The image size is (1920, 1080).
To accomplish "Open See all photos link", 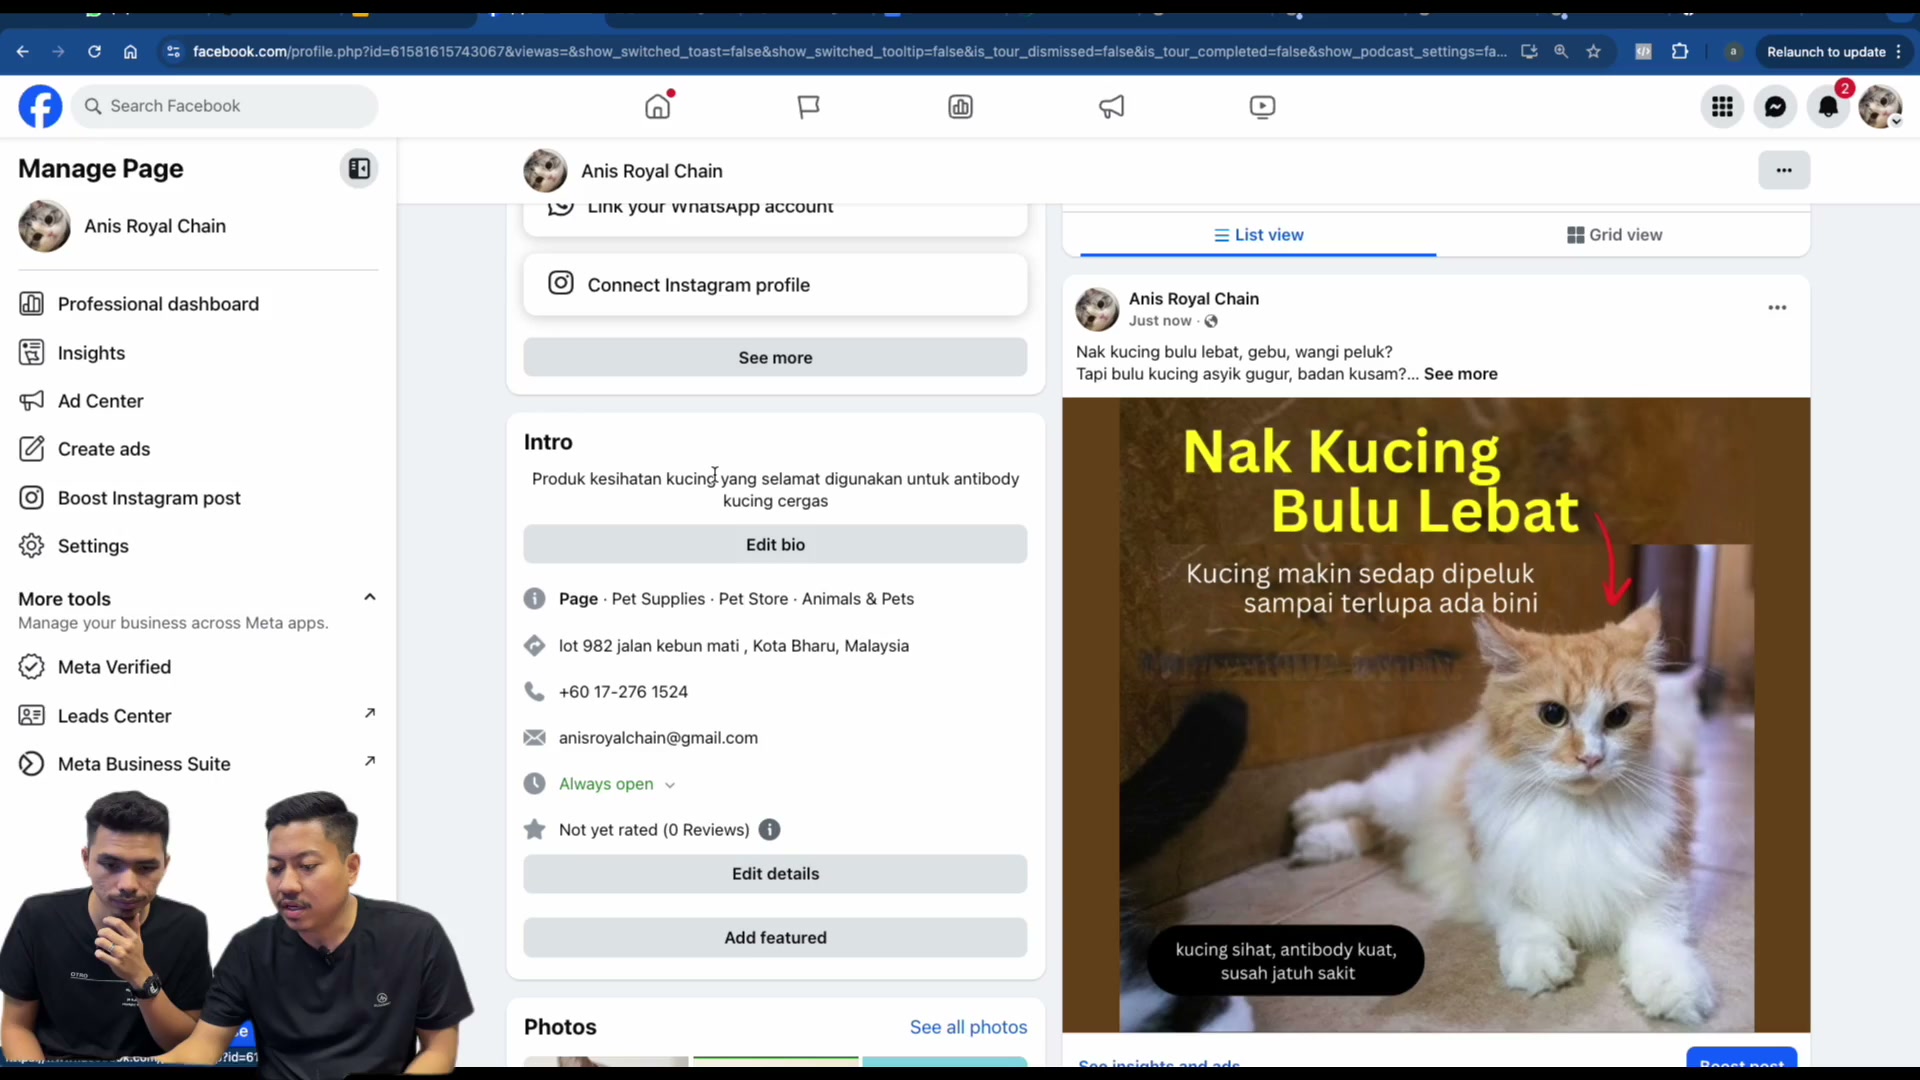I will (968, 1027).
